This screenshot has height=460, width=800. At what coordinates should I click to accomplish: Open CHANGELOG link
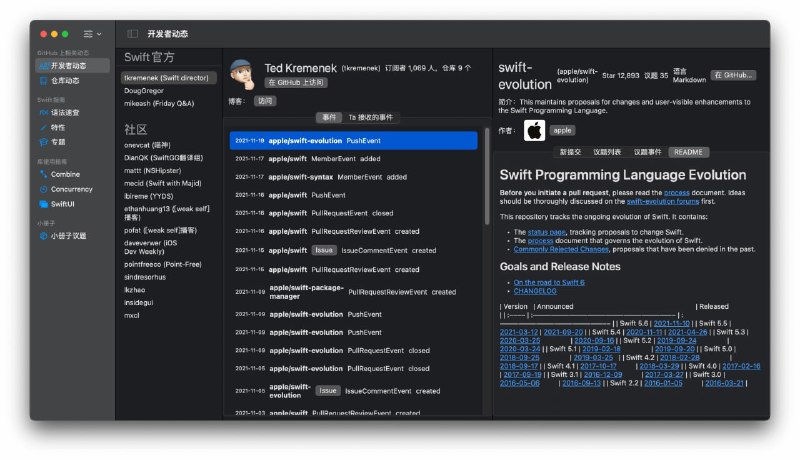(x=535, y=291)
